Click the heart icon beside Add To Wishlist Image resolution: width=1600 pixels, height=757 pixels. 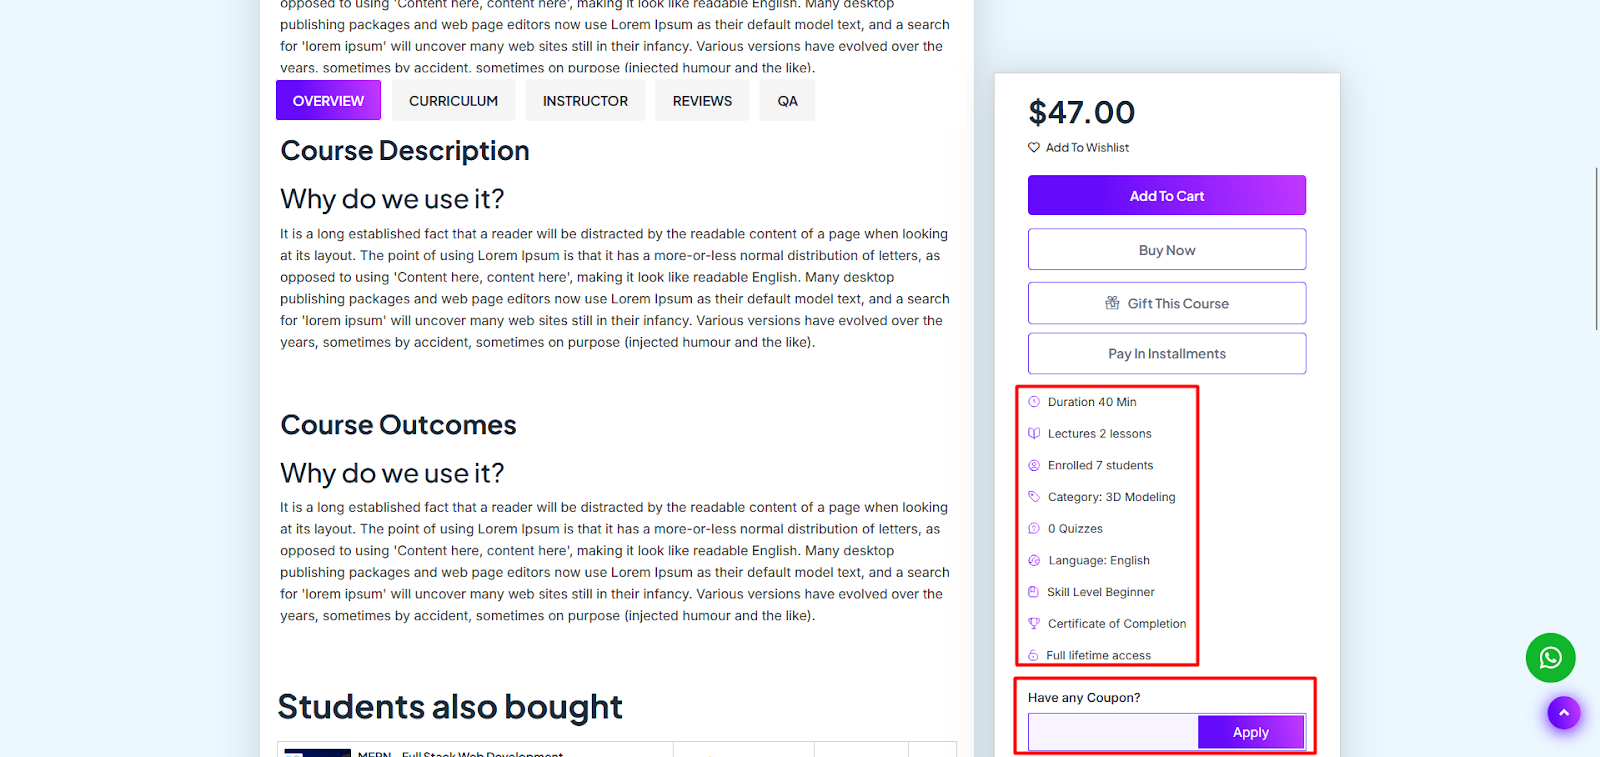coord(1034,147)
